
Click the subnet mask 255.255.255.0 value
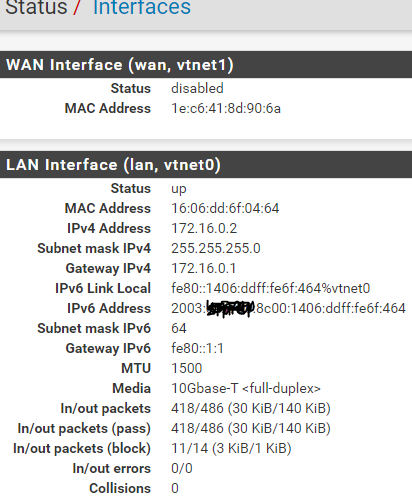216,248
